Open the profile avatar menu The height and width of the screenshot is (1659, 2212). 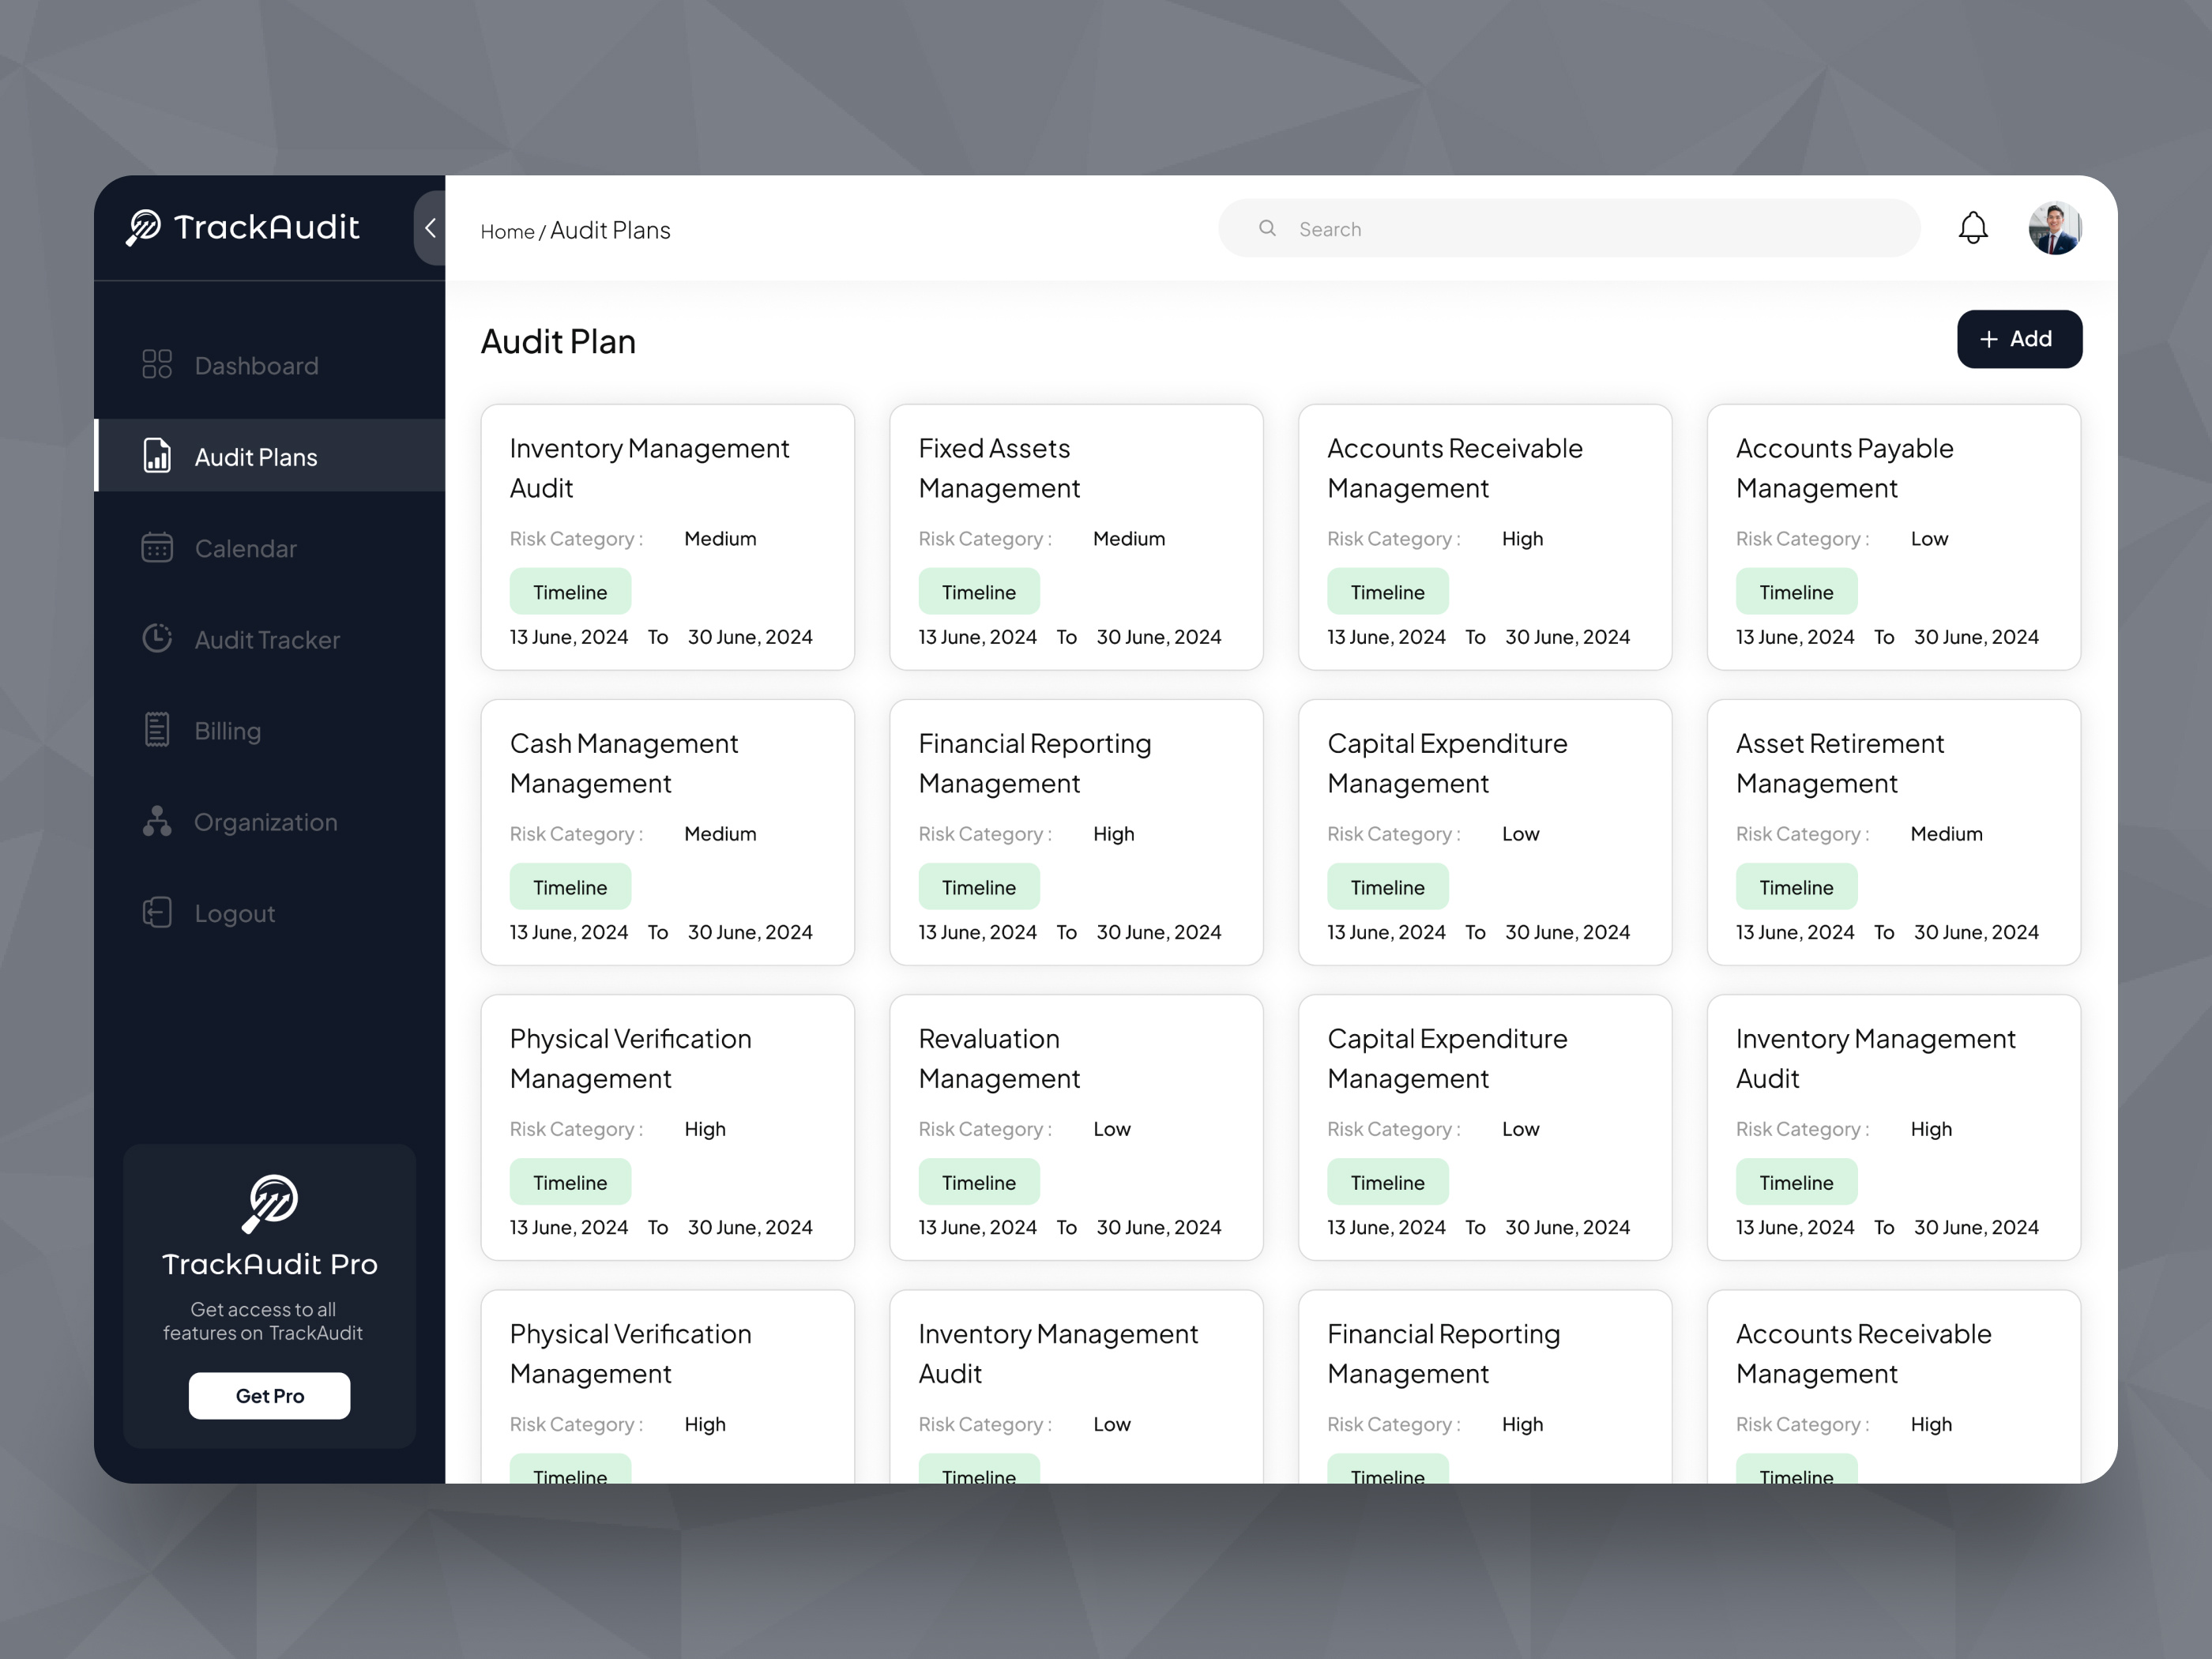(2055, 228)
